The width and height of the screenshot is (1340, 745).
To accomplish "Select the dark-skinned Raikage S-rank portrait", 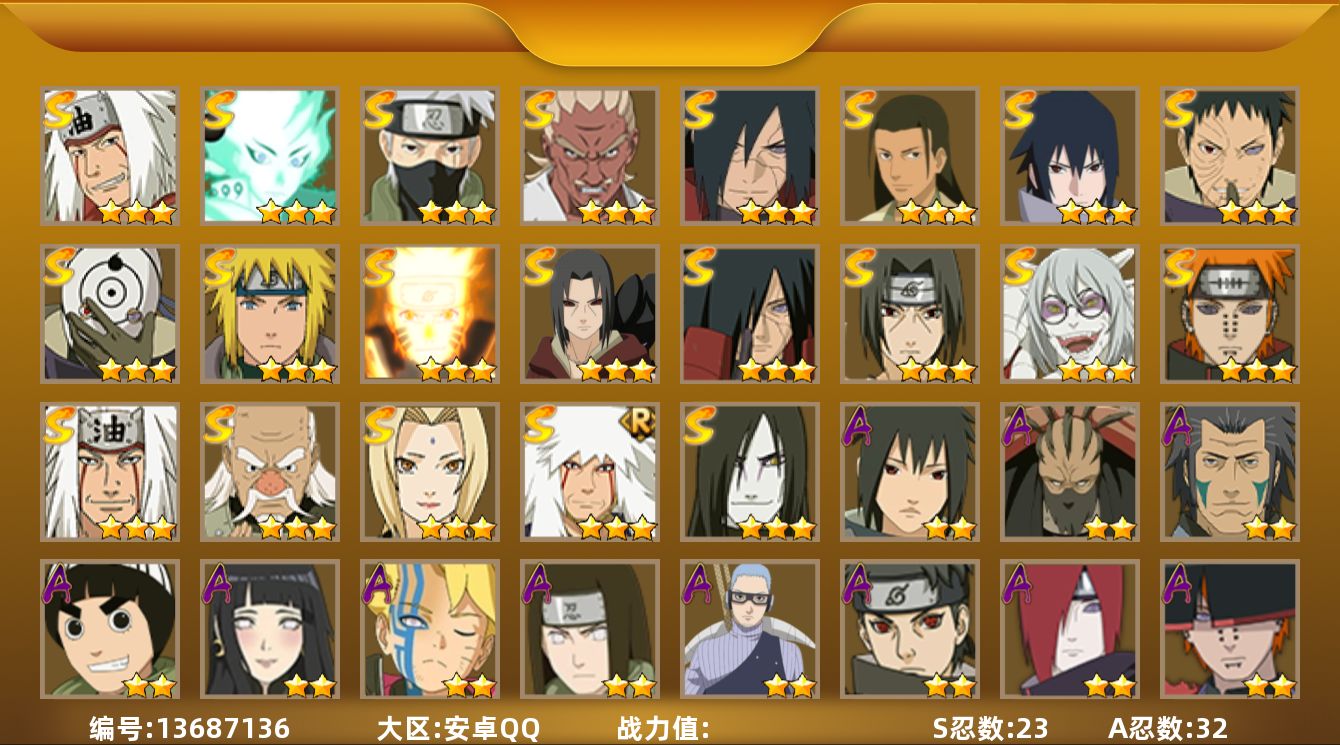I will tap(590, 156).
